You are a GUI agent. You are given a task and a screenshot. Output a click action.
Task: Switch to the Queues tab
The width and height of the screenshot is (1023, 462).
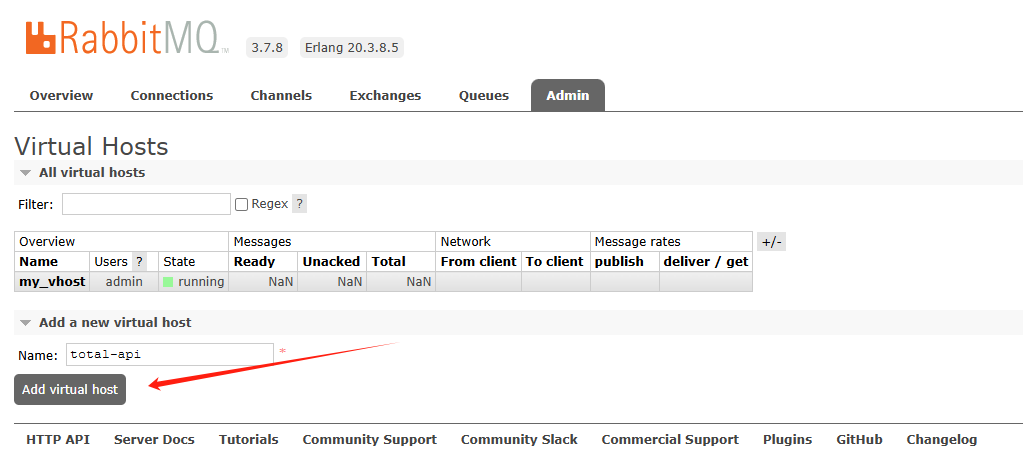coord(483,95)
